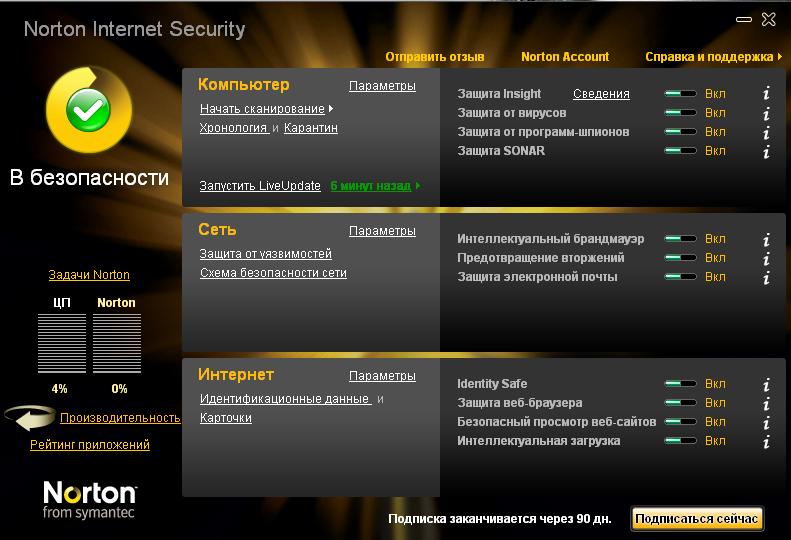Click the 4% CPU usage value
This screenshot has width=791, height=540.
coord(60,389)
